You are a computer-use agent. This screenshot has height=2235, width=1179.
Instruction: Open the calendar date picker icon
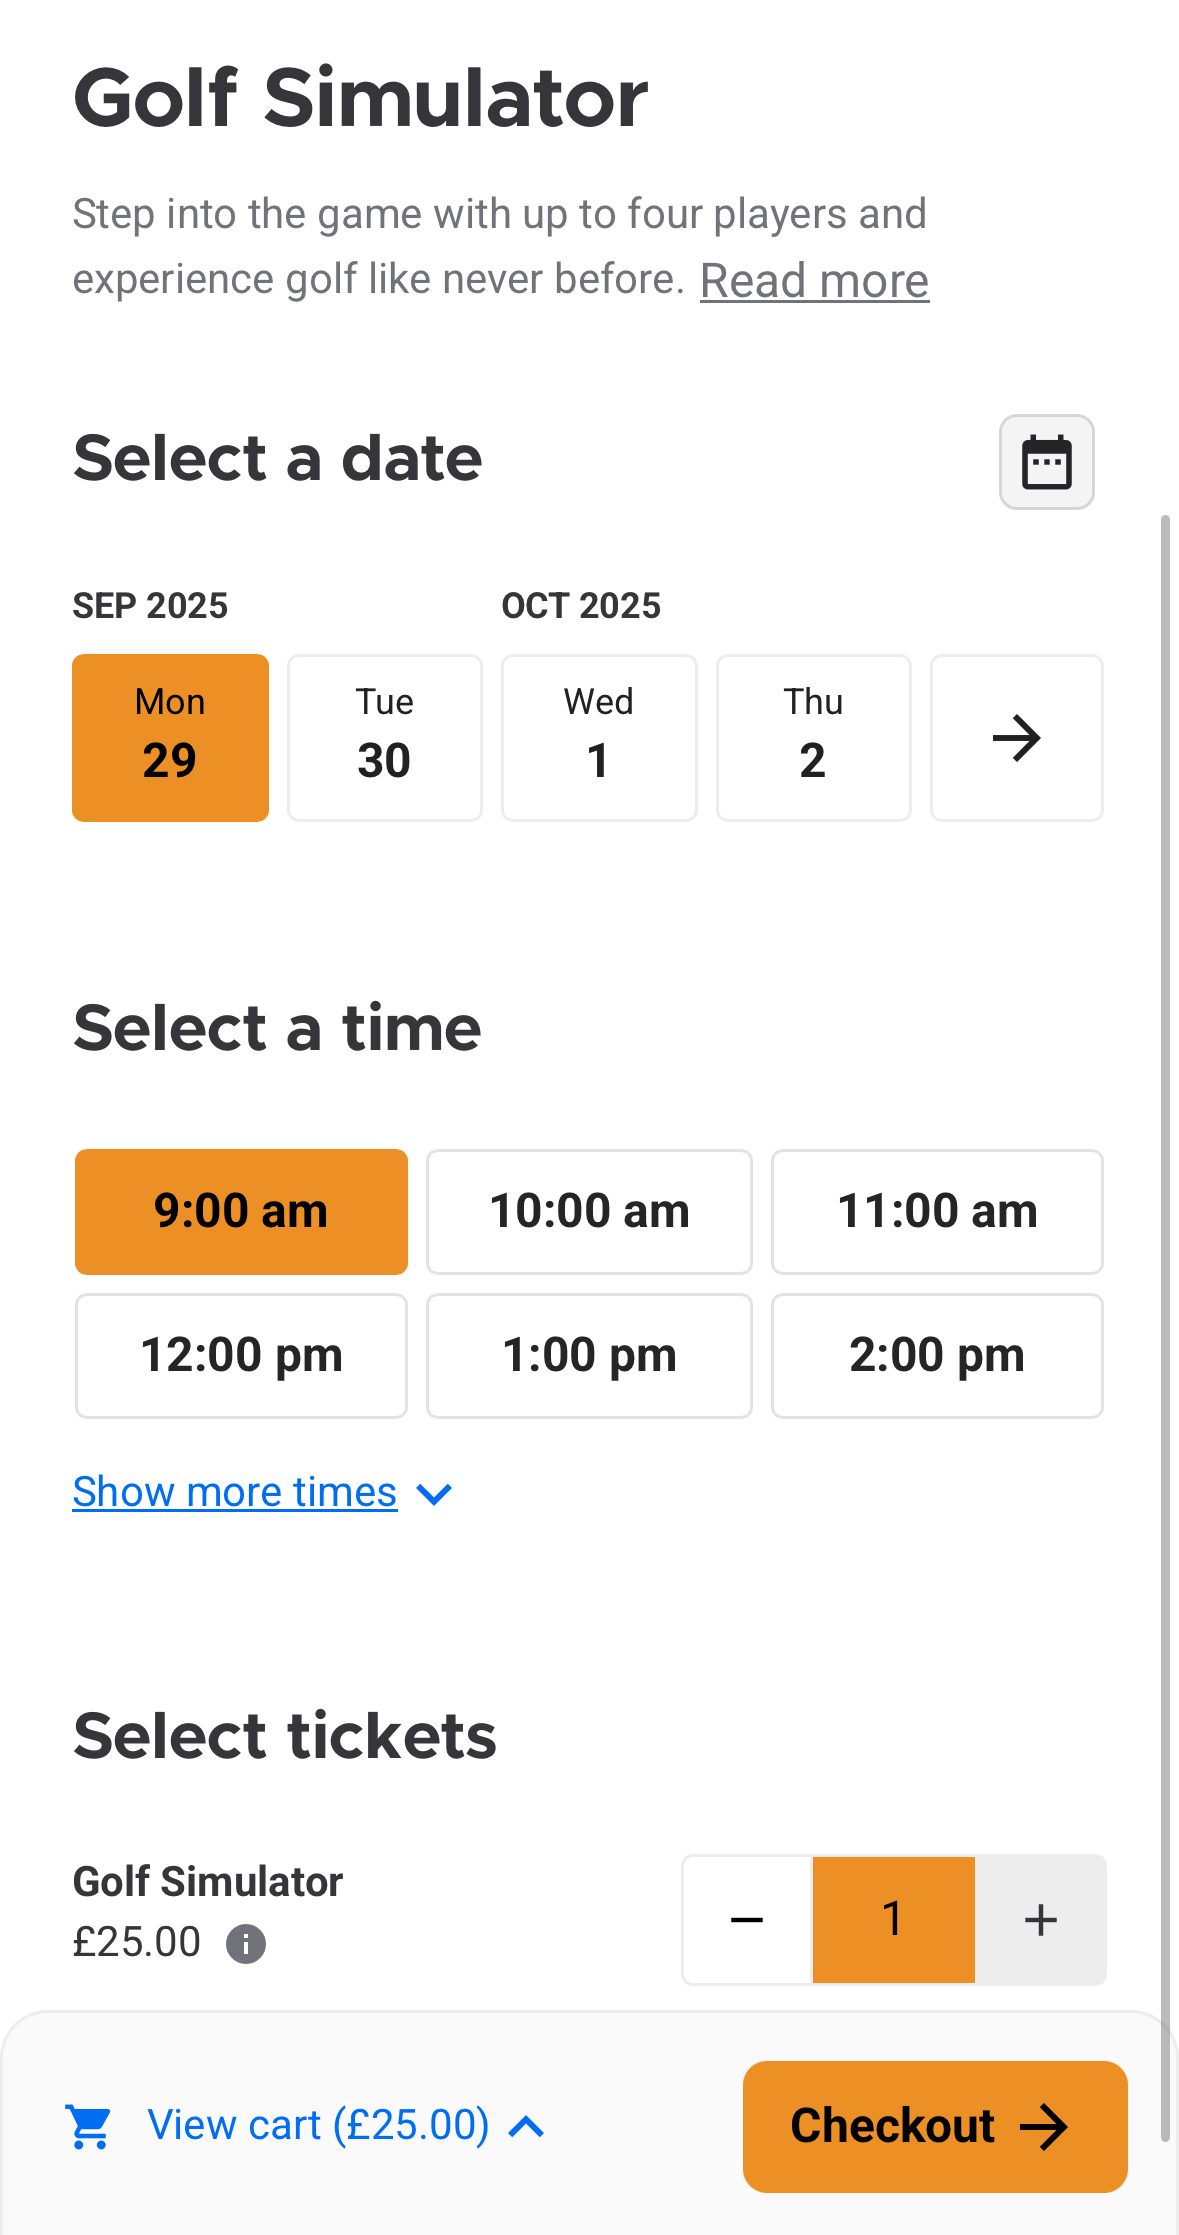(x=1046, y=462)
